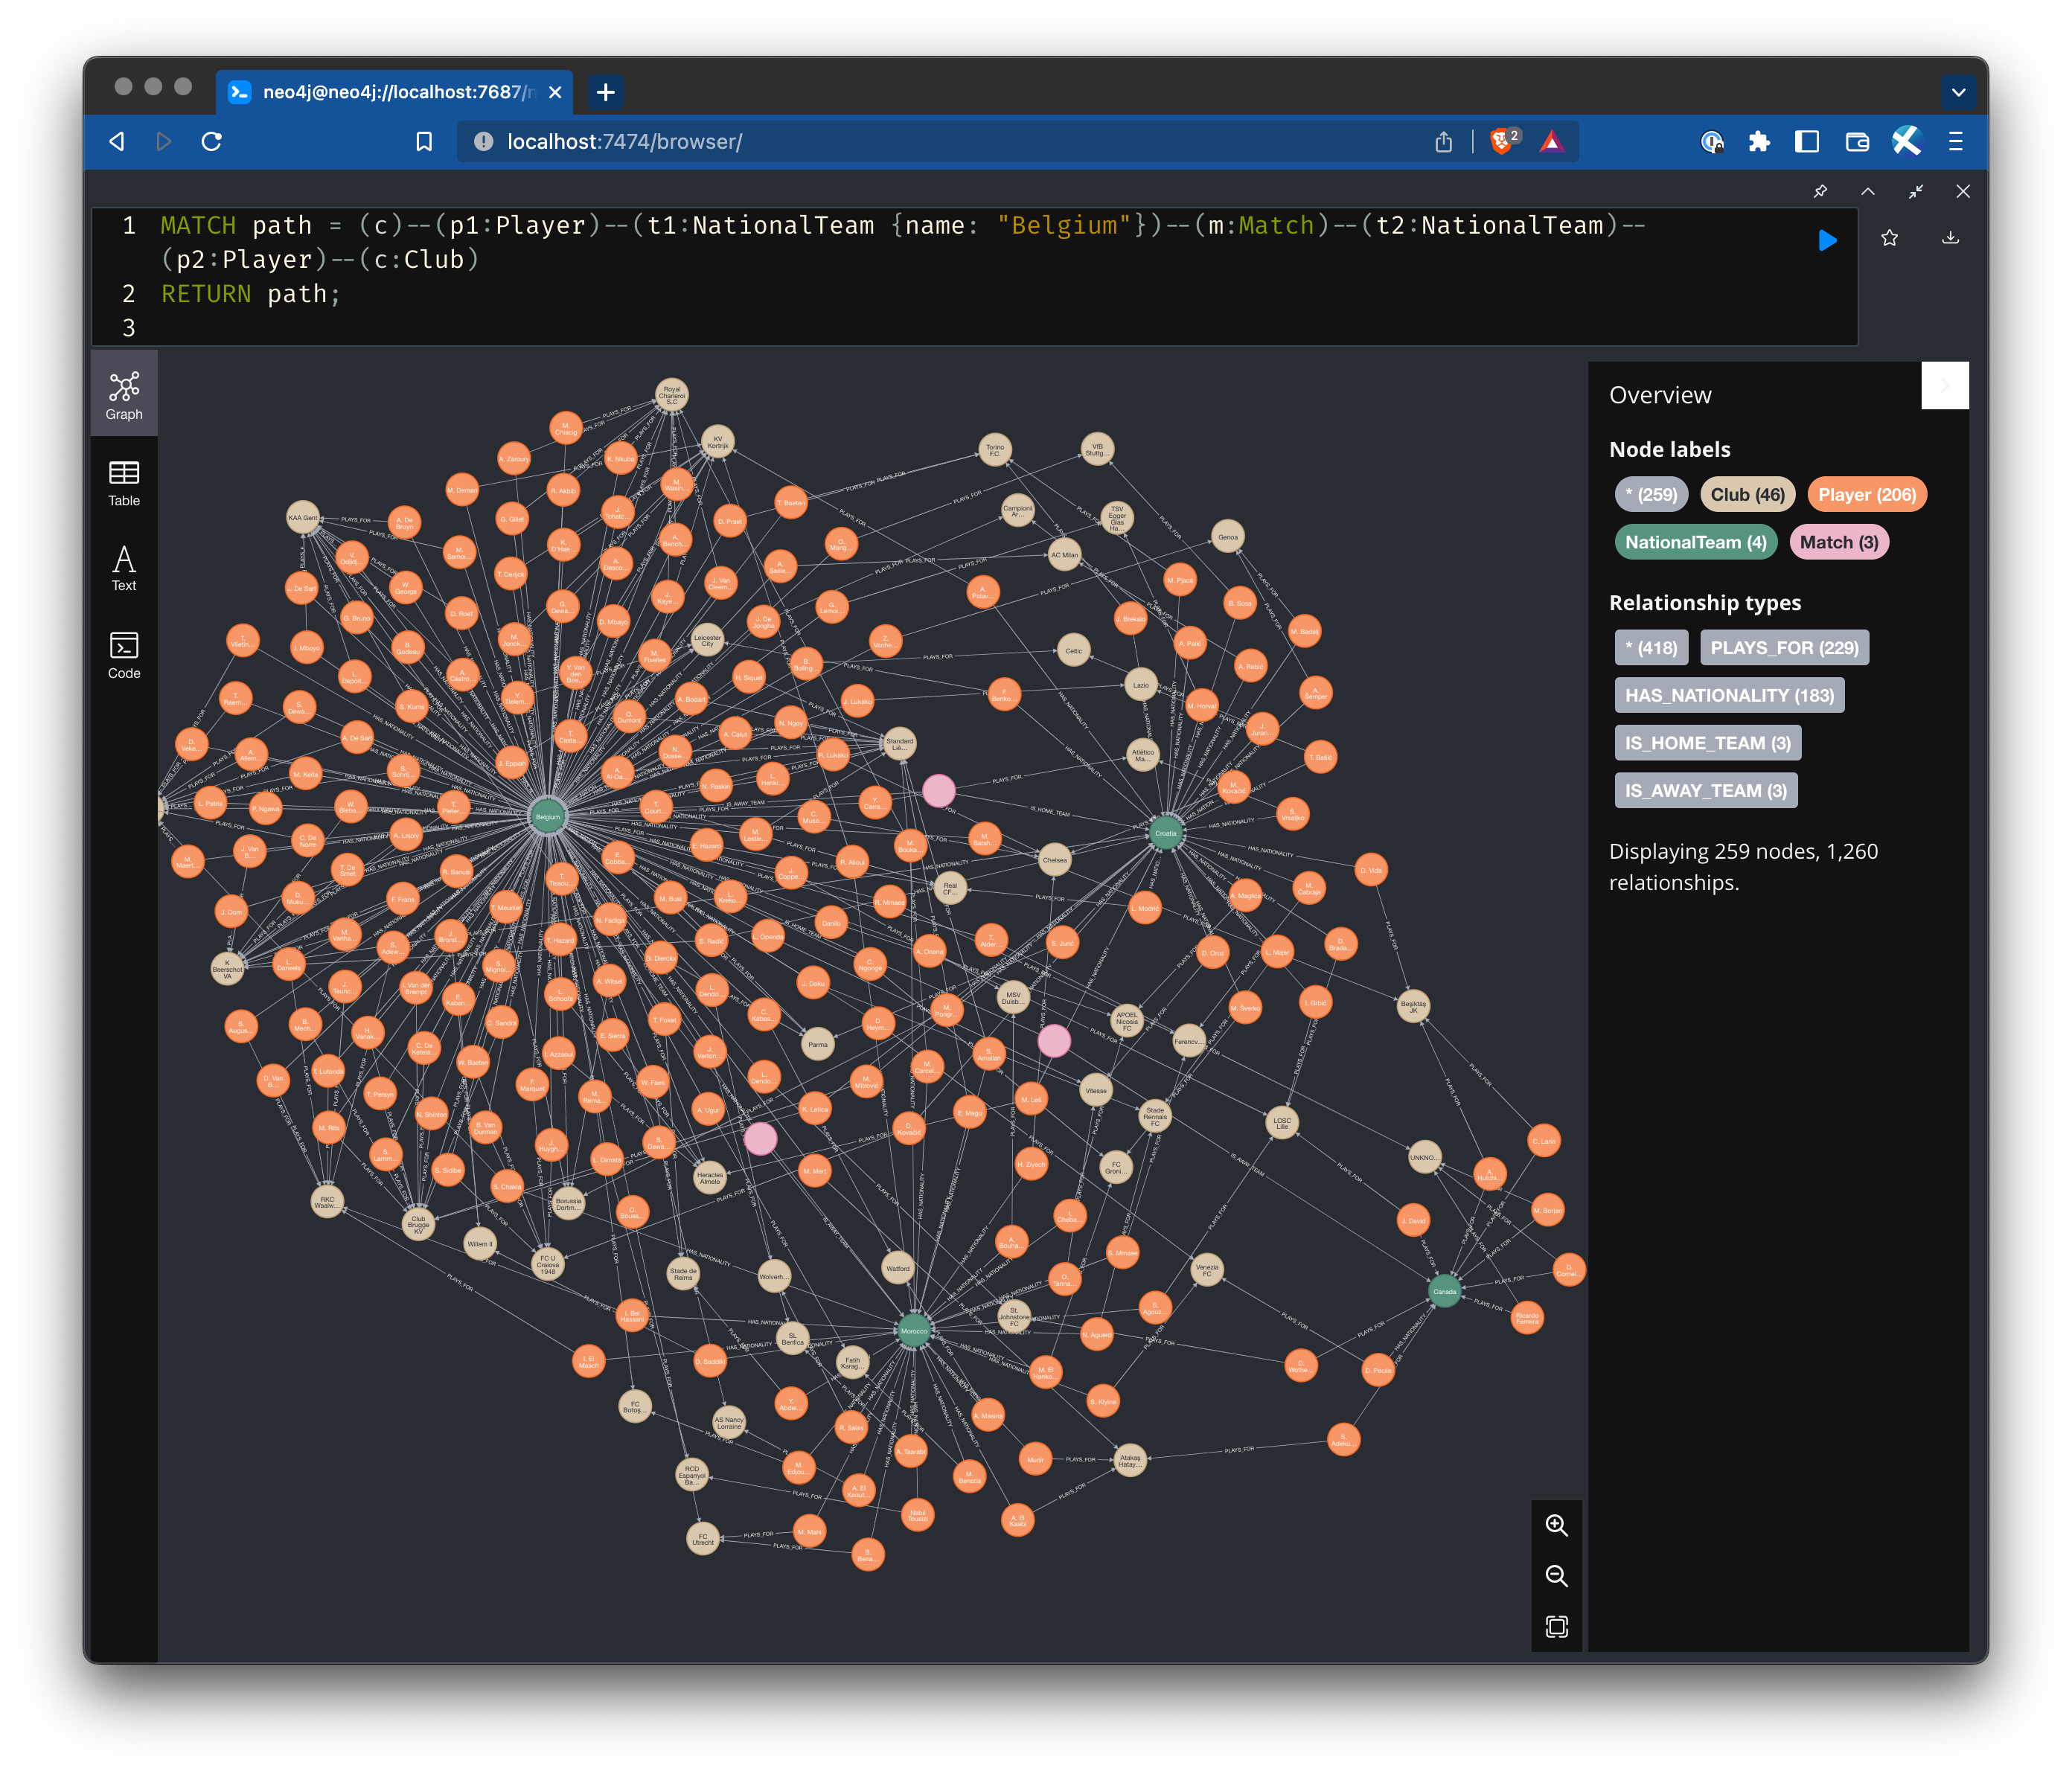
Task: Select the Player (206) node label
Action: 1866,494
